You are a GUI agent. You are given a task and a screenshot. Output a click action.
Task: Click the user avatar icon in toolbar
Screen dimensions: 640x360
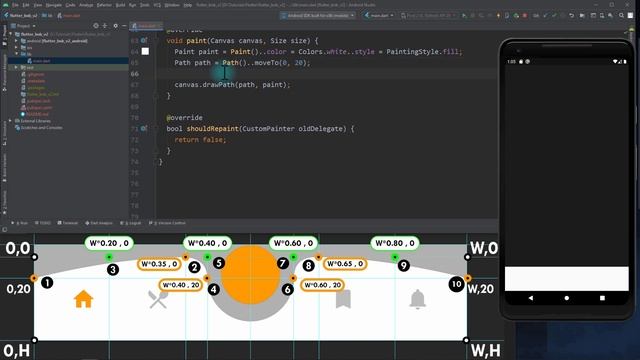point(631,16)
